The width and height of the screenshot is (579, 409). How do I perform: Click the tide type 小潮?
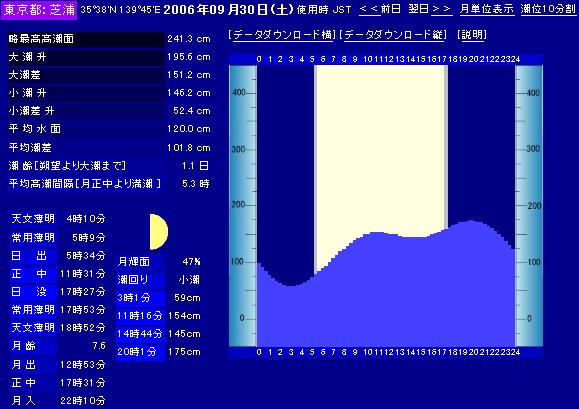(189, 280)
